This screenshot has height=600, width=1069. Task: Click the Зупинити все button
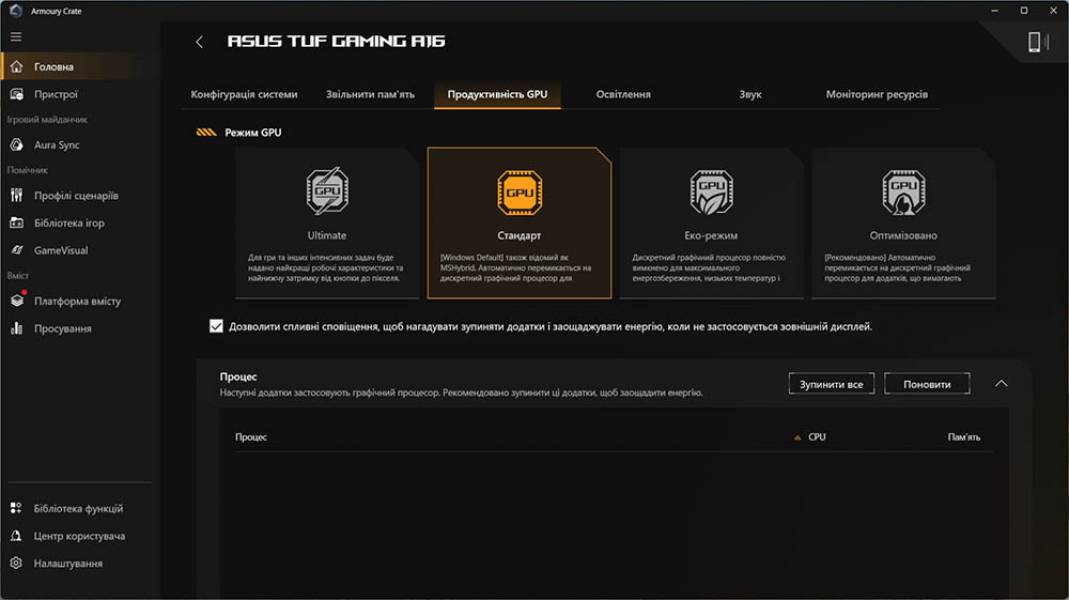click(x=831, y=384)
